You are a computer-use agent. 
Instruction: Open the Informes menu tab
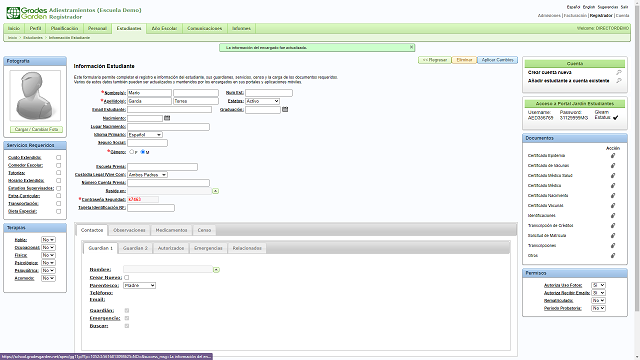pyautogui.click(x=241, y=29)
